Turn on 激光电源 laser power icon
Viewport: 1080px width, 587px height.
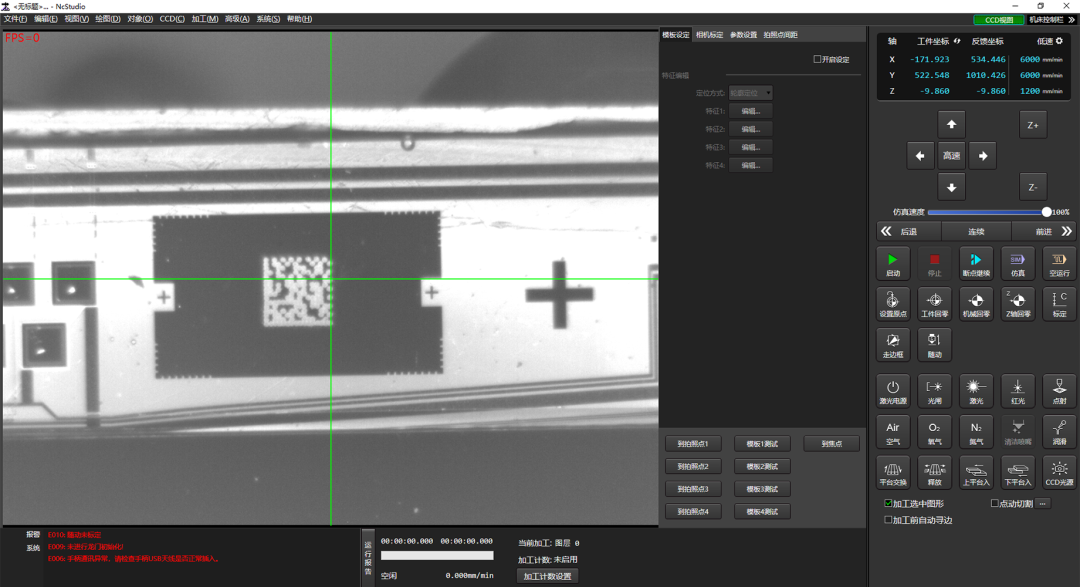(x=892, y=391)
